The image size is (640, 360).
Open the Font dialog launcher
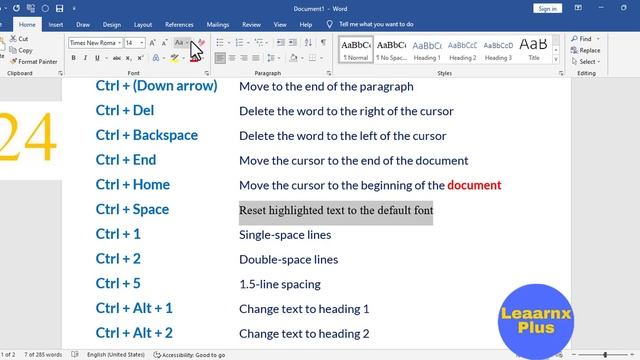[207, 73]
